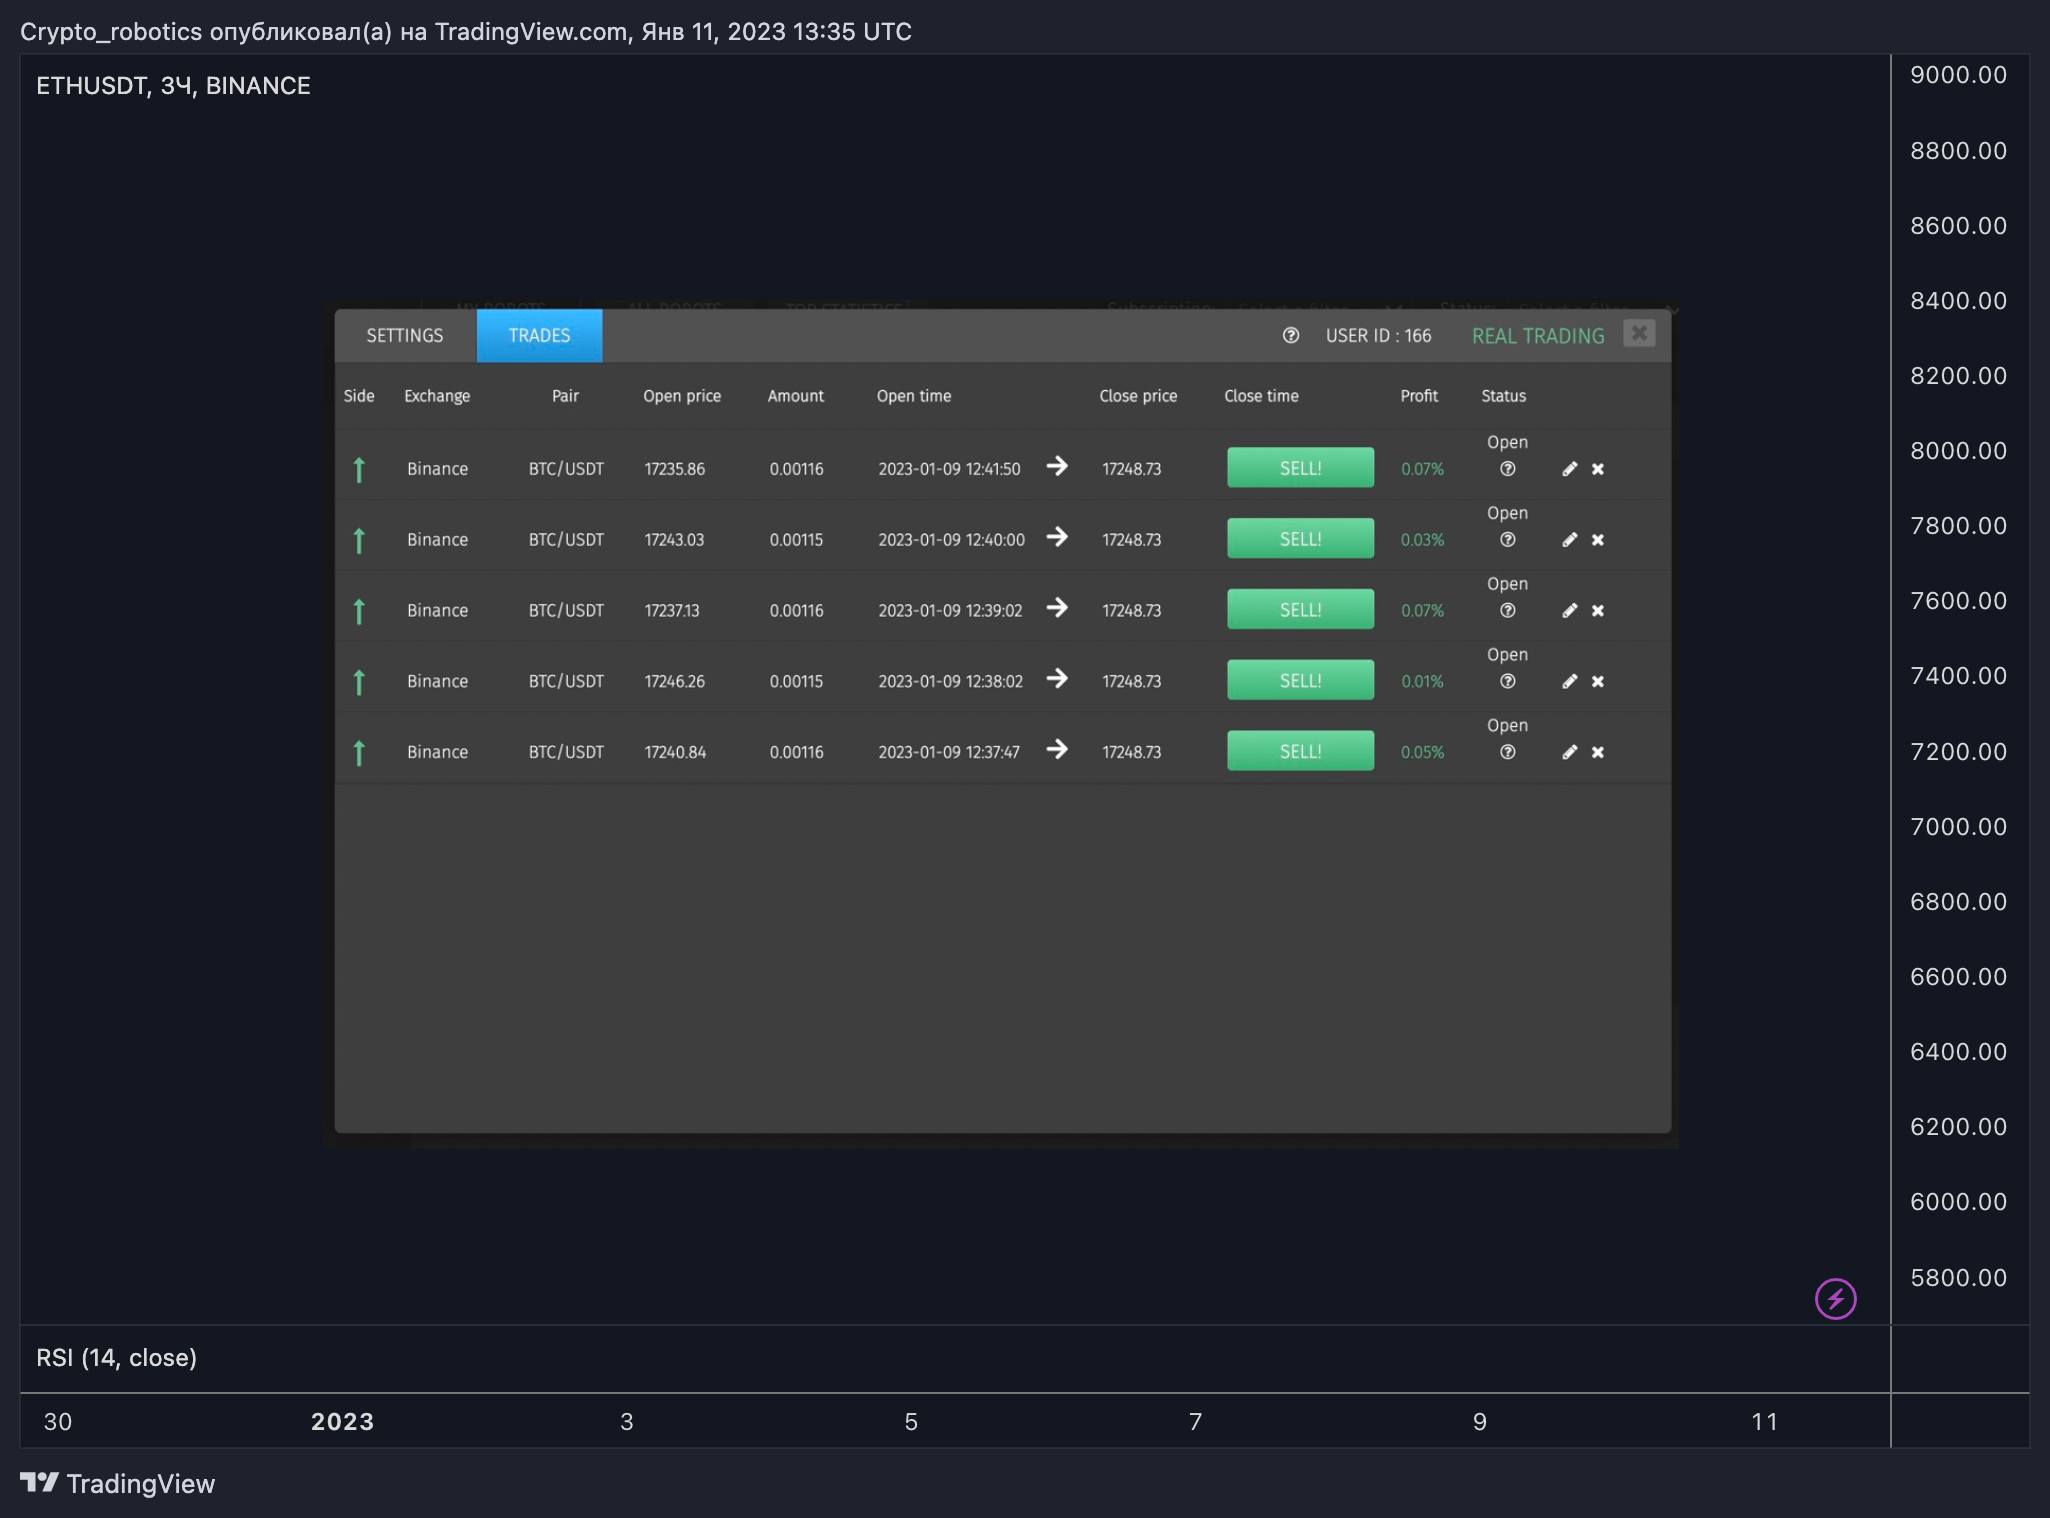Click the Close time column header
Screen dimensions: 2050x1518
(1261, 396)
